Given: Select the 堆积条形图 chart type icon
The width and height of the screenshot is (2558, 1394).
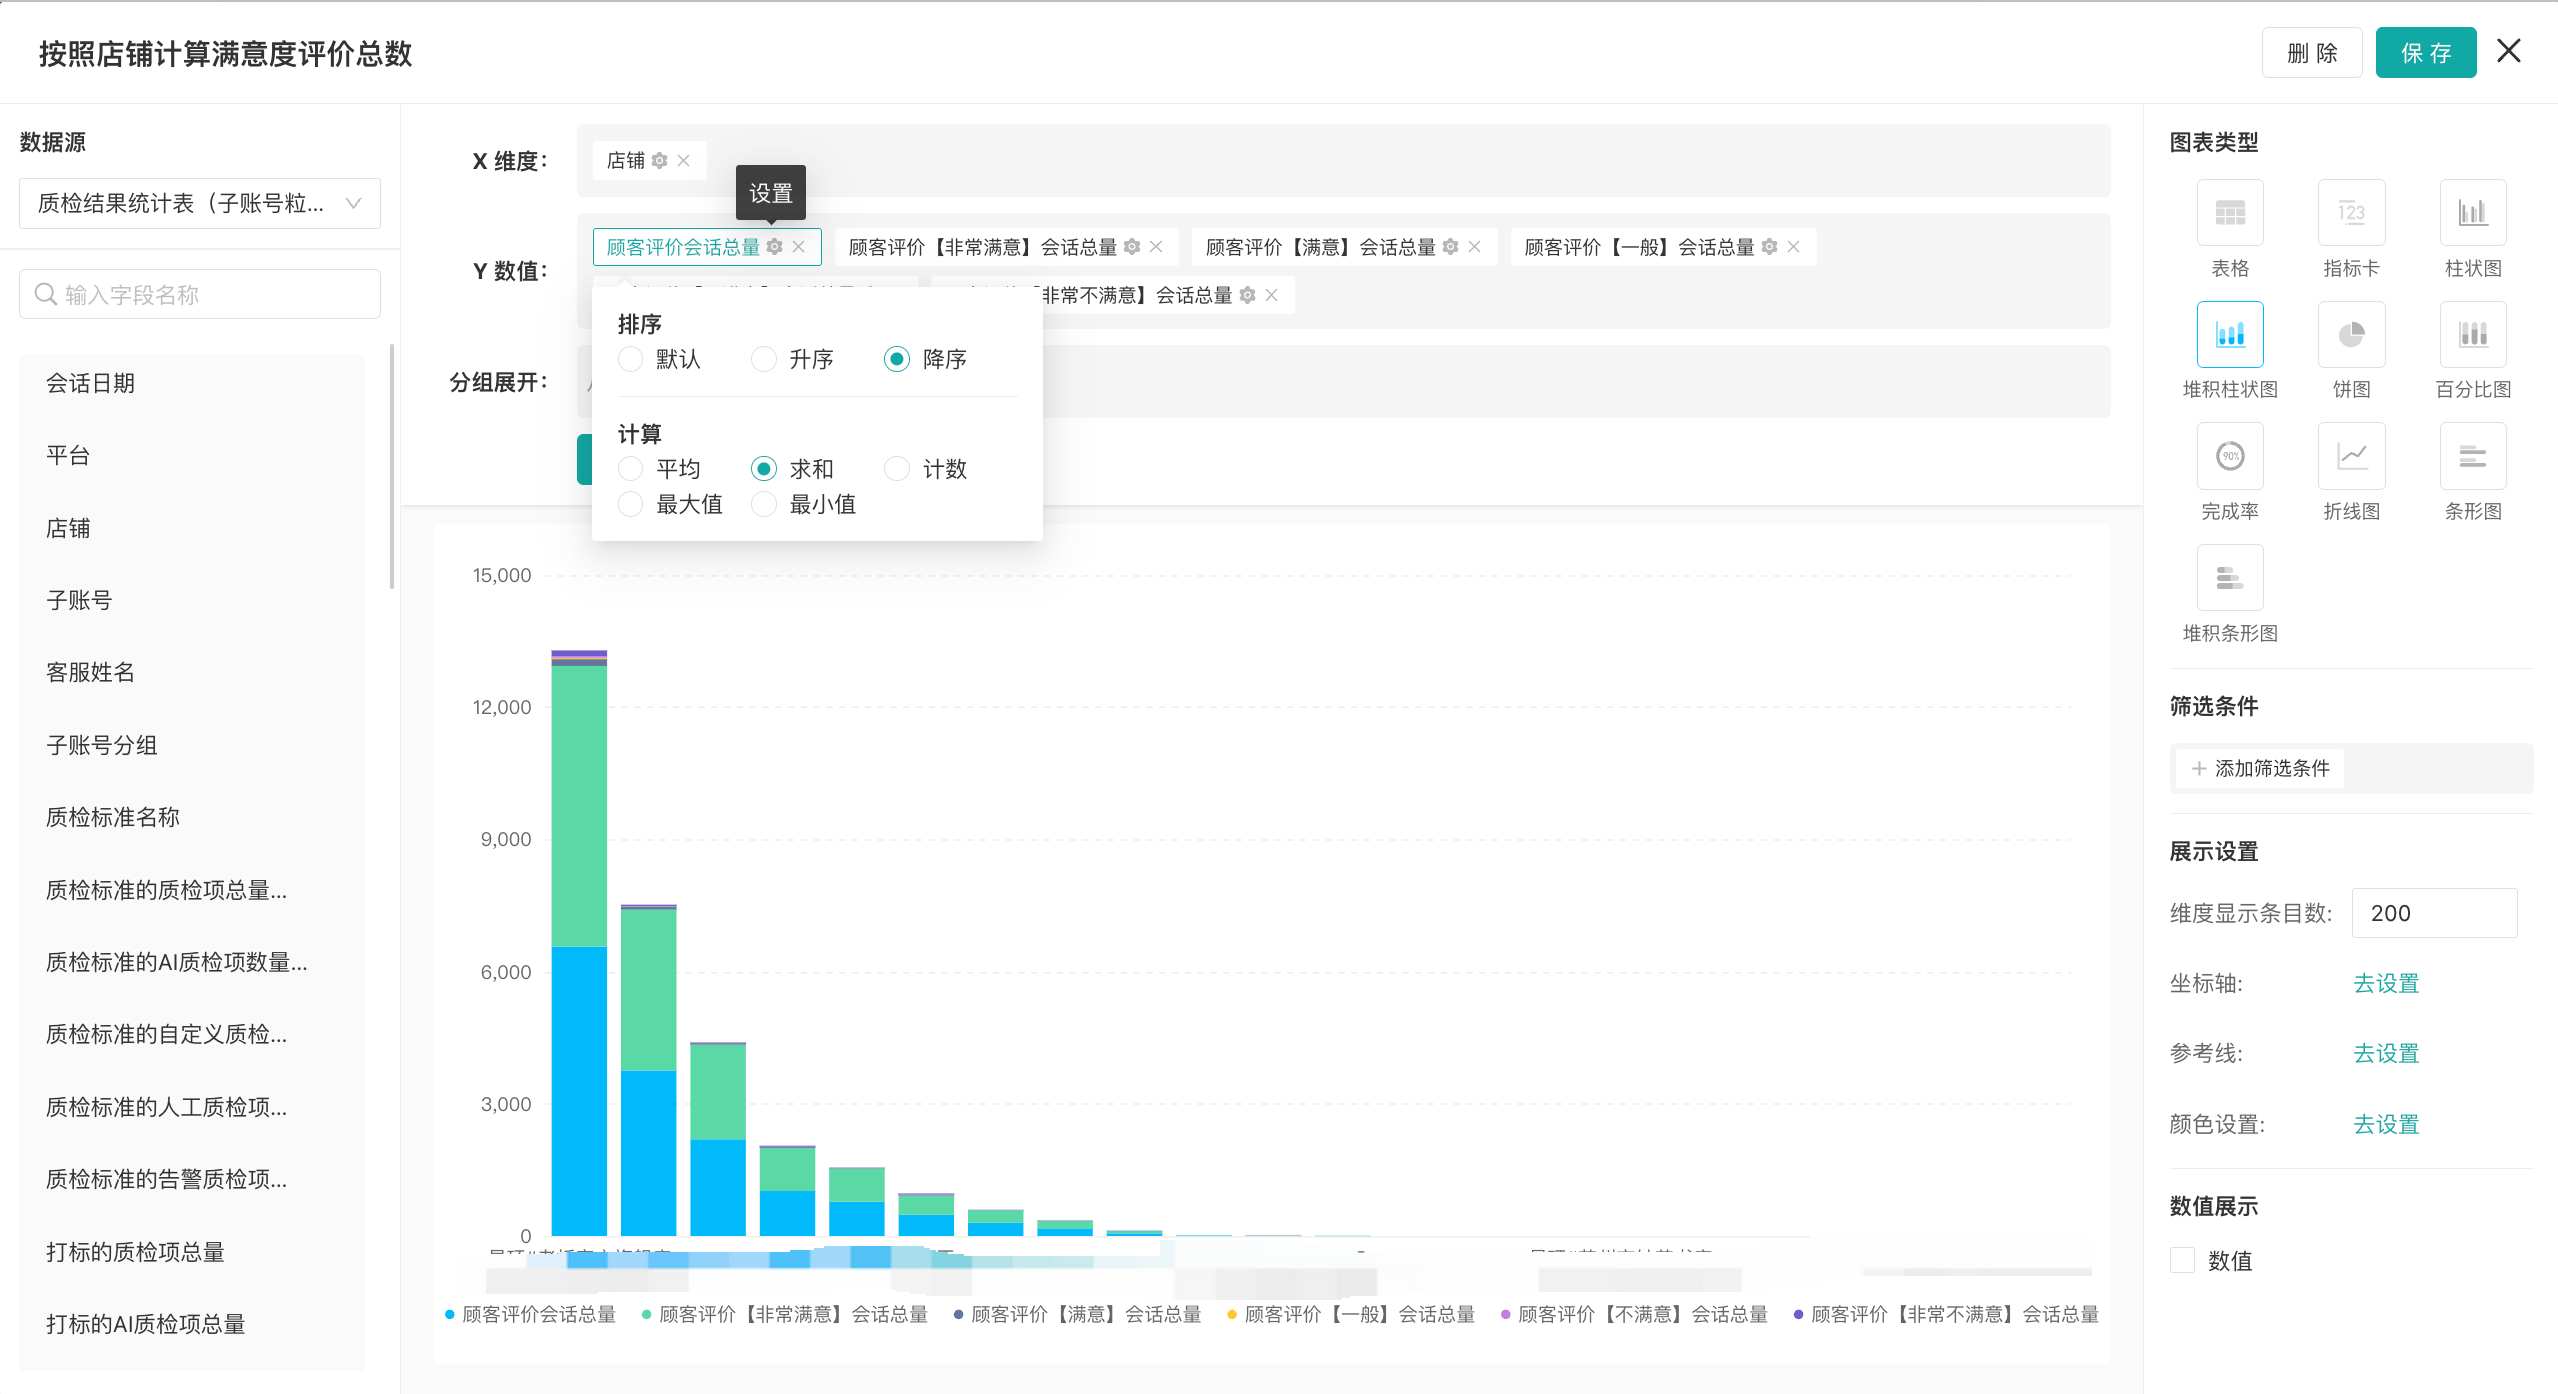Looking at the screenshot, I should coord(2229,578).
